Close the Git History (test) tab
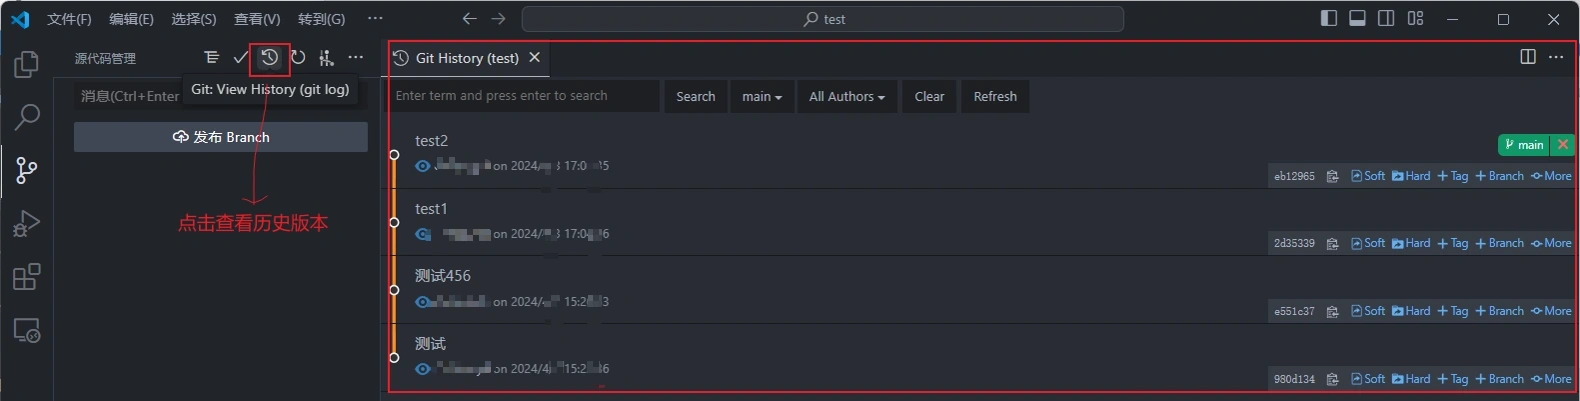 click(535, 57)
